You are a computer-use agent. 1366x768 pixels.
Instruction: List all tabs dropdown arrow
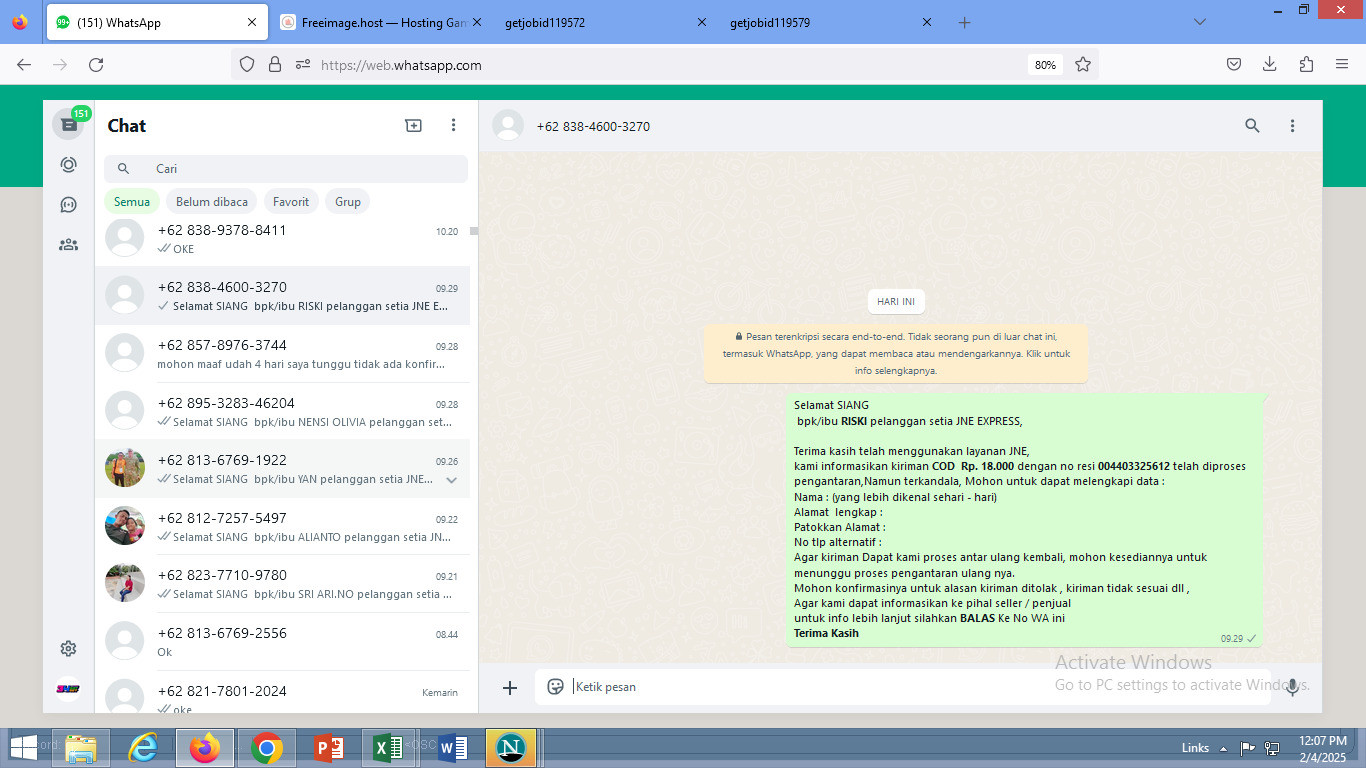pyautogui.click(x=1200, y=22)
